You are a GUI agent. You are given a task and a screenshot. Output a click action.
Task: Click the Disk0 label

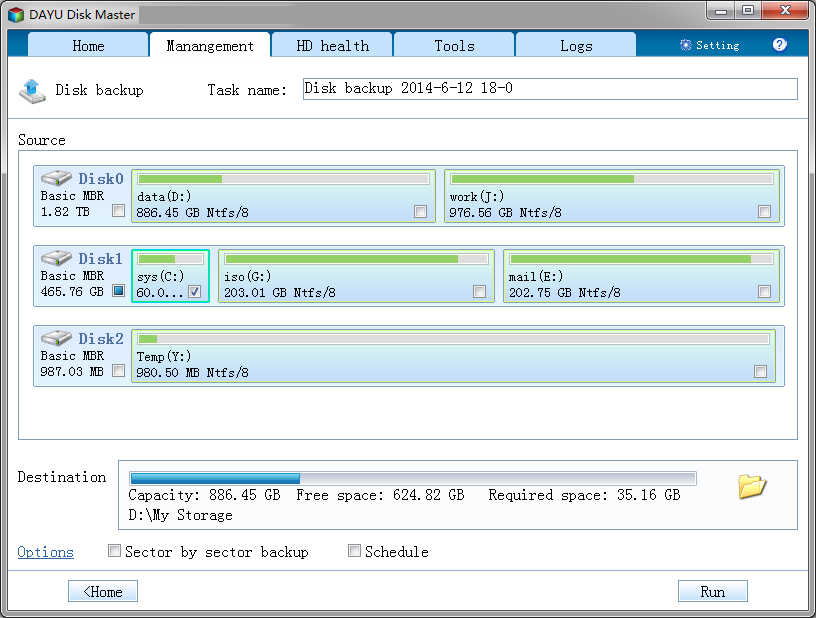click(x=101, y=178)
